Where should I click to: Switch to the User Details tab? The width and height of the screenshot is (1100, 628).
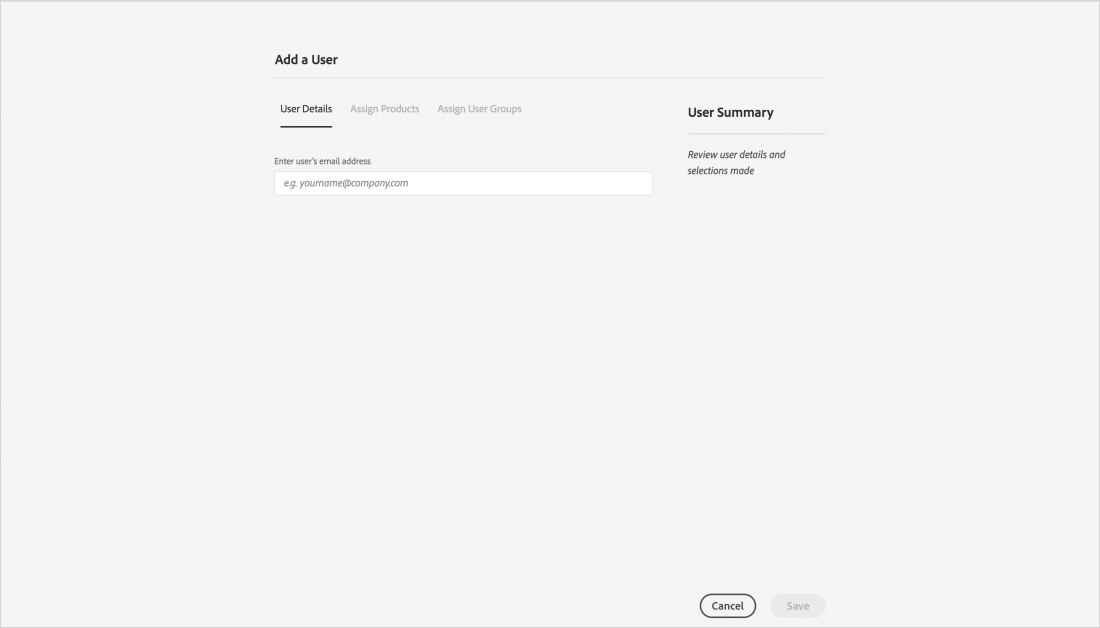(x=306, y=109)
